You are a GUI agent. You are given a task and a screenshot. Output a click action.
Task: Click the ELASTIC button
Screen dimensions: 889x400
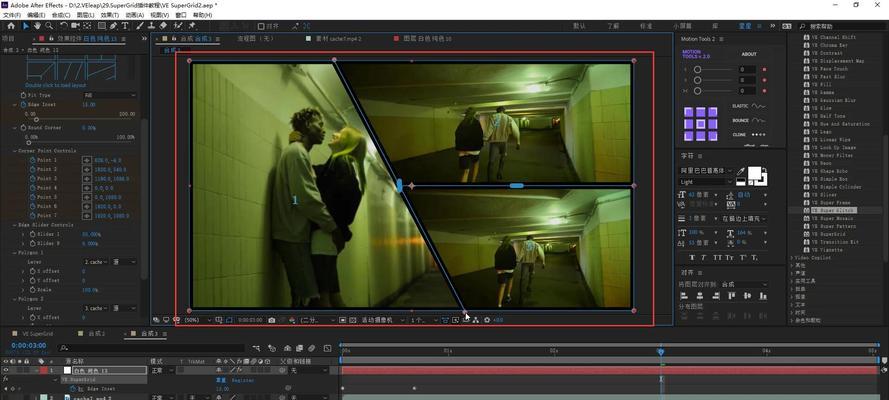(x=749, y=106)
